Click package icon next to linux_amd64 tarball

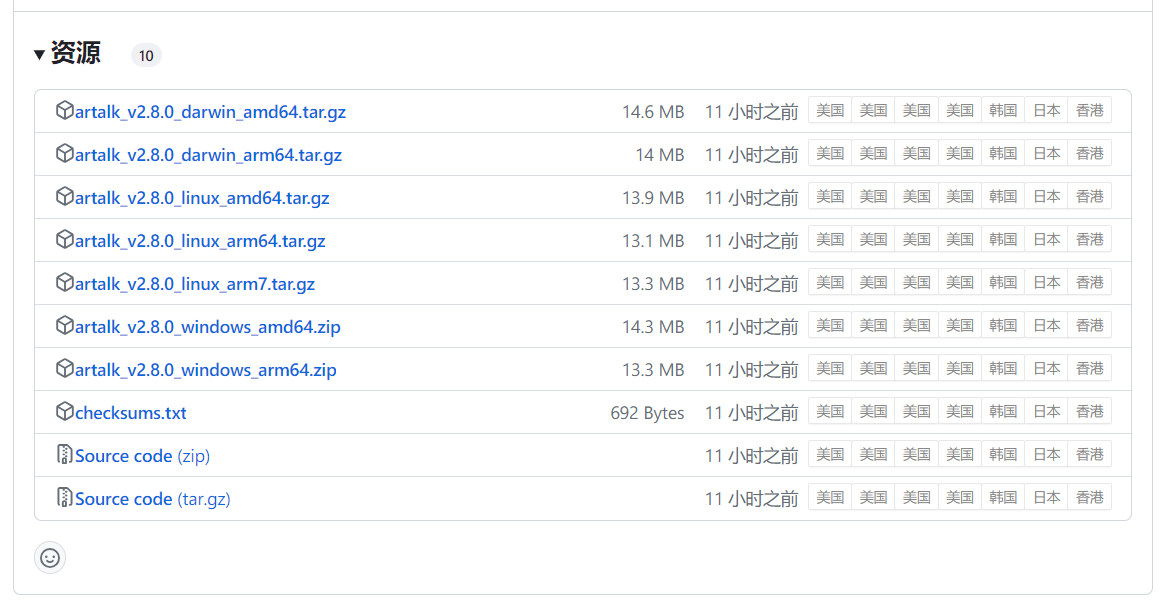pos(64,197)
